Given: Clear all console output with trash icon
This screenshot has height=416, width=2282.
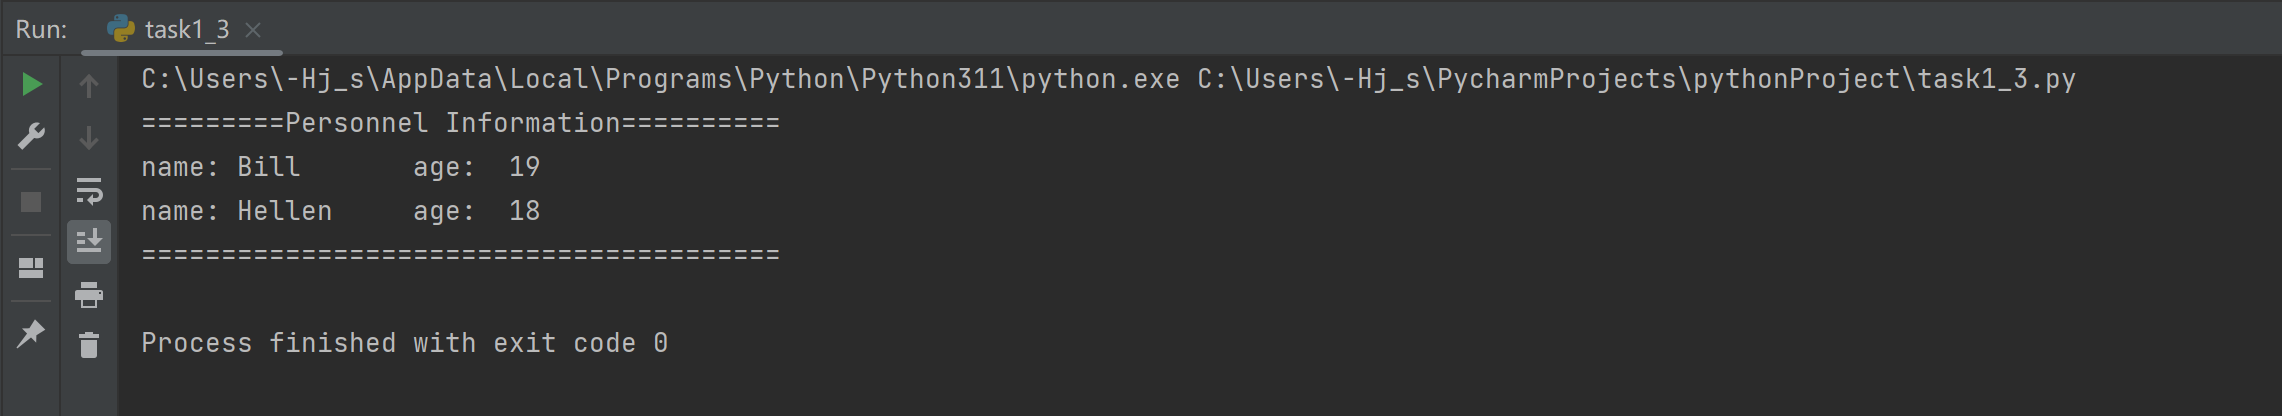Looking at the screenshot, I should [89, 345].
